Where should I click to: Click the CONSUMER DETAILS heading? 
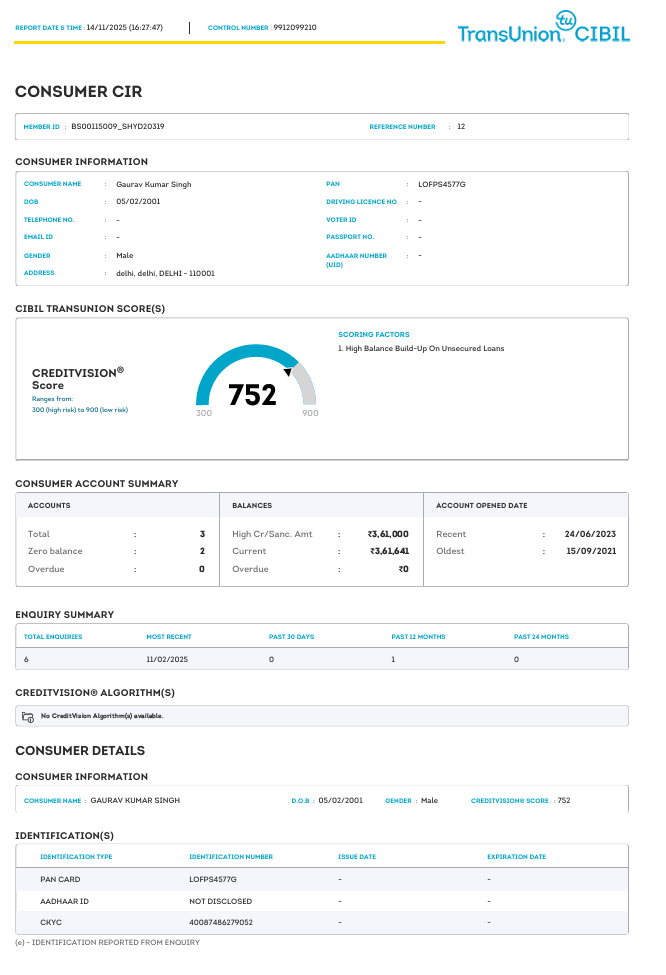click(x=80, y=751)
